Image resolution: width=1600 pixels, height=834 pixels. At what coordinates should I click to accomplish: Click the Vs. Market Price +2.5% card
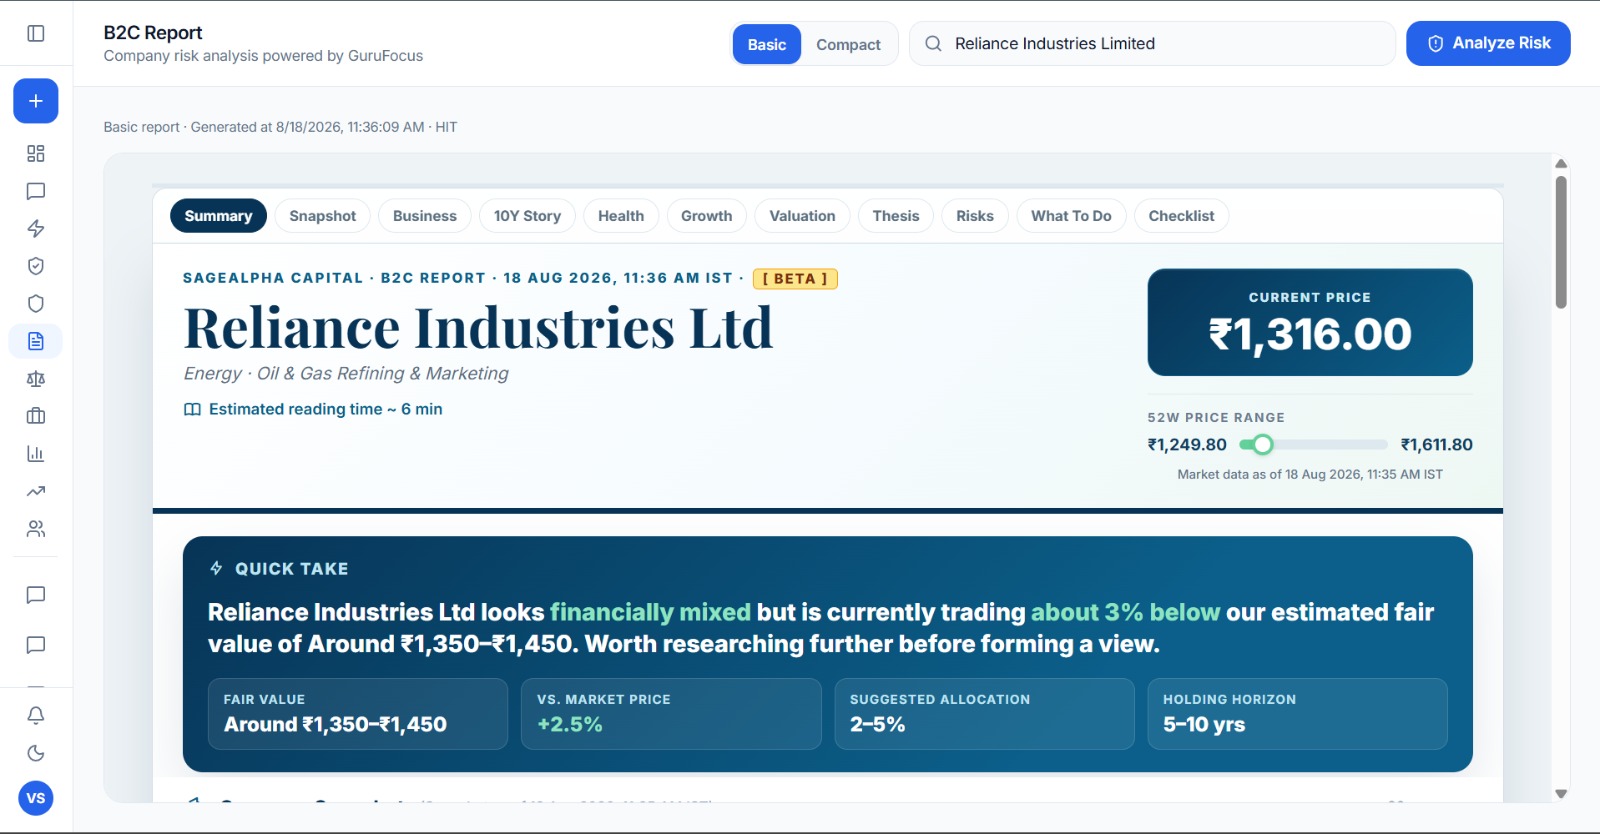671,714
